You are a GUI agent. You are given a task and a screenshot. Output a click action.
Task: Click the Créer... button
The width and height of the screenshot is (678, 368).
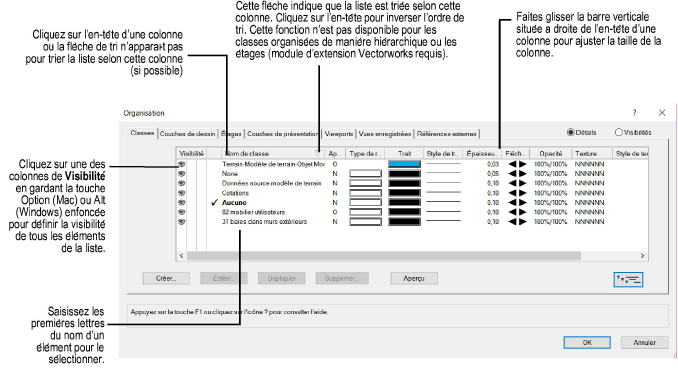click(166, 278)
